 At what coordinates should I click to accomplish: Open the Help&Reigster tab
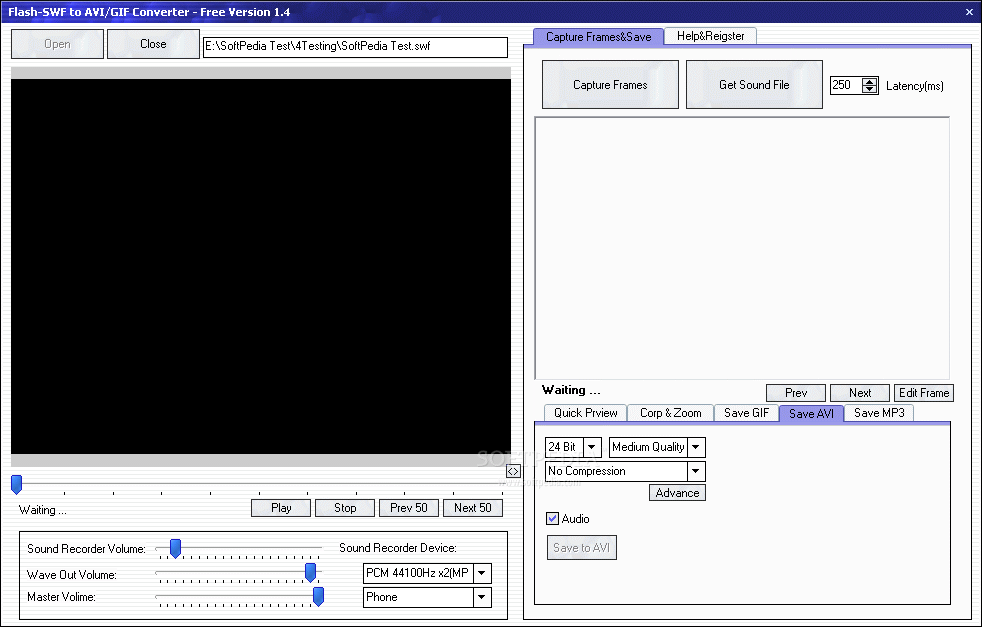[710, 36]
